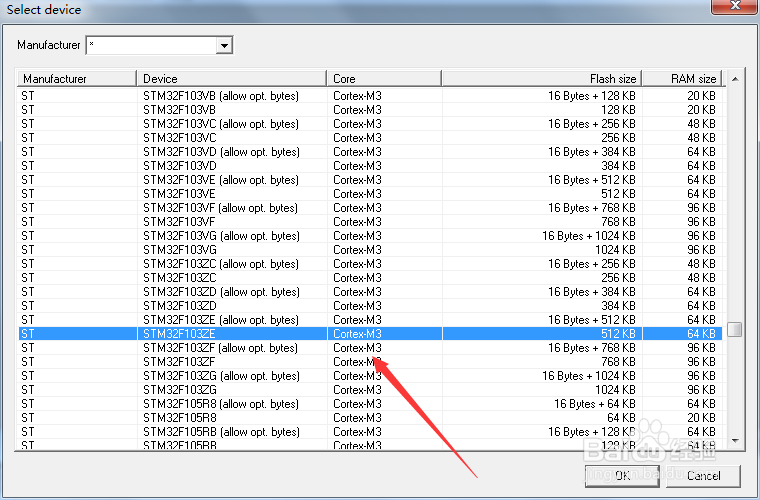Image resolution: width=760 pixels, height=500 pixels.
Task: Select the STM32F103VC device row
Action: click(370, 138)
